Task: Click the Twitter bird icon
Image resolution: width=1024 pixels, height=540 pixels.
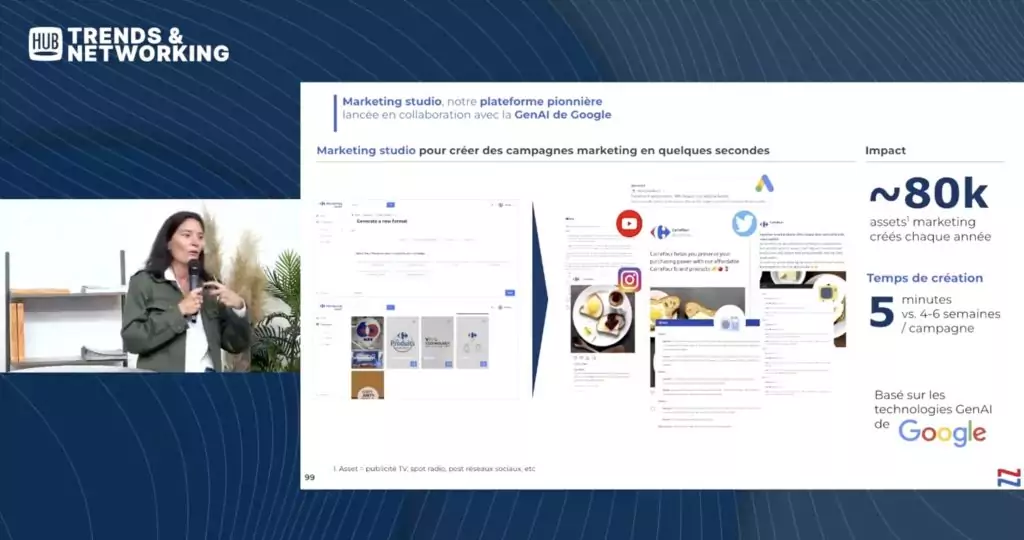Action: click(744, 224)
